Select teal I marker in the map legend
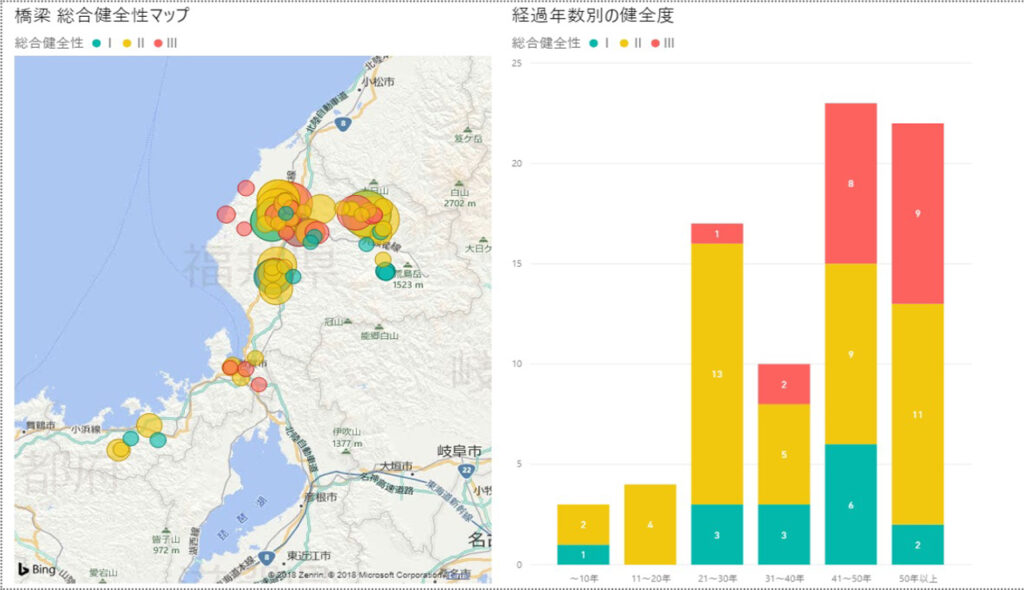1024x590 pixels. tap(96, 43)
